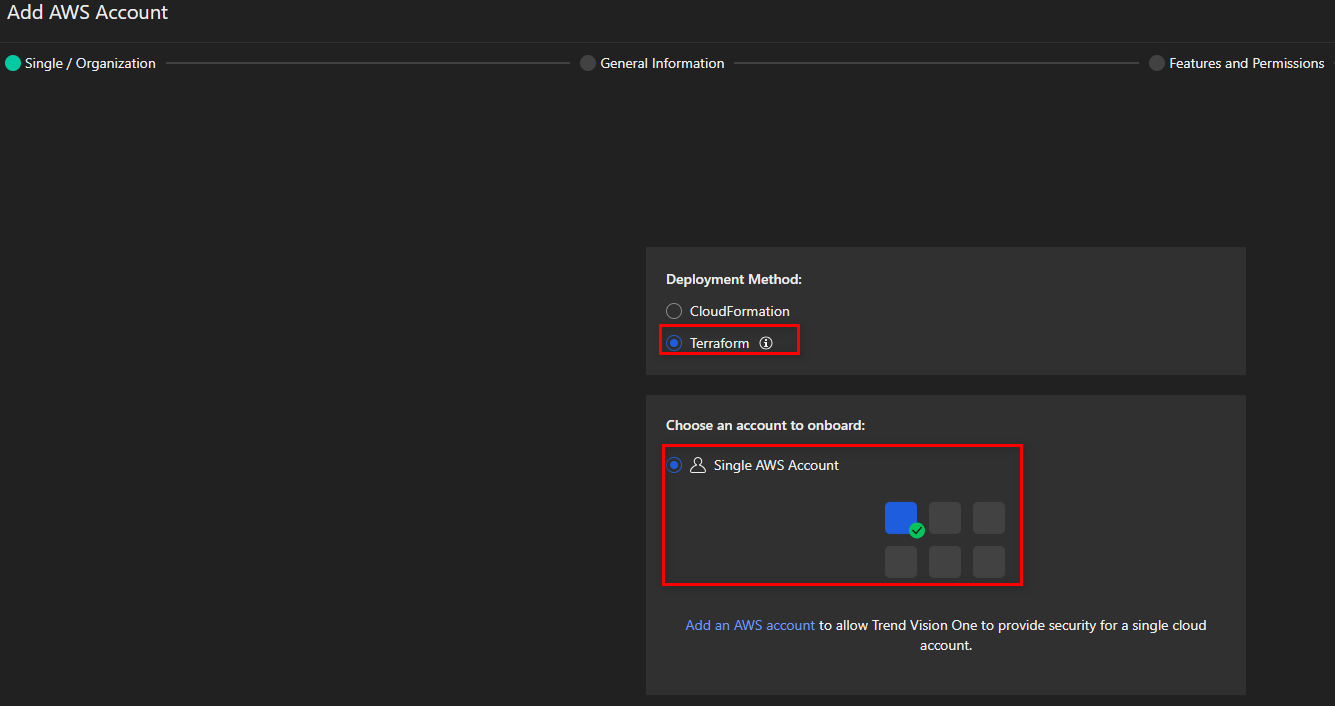Go to the Features and Permissions step label
The height and width of the screenshot is (706, 1335).
(x=1246, y=63)
